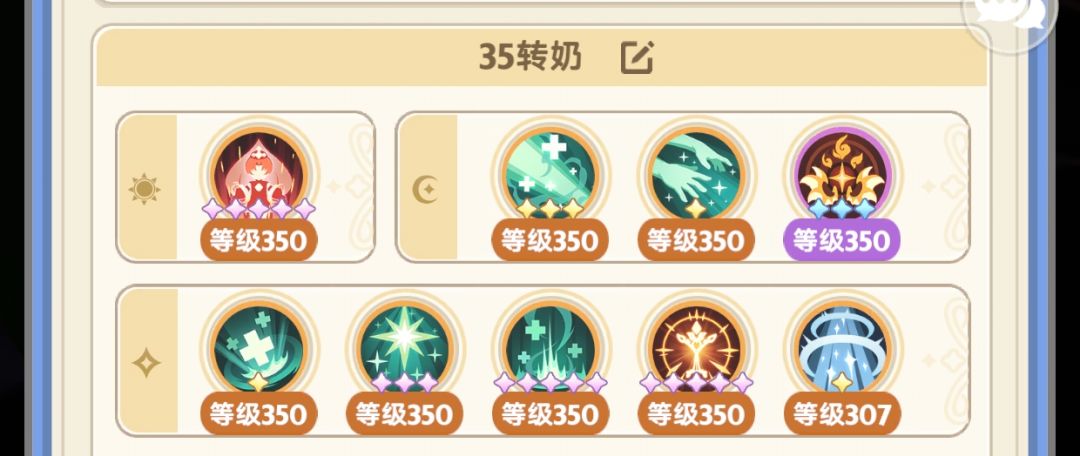Click the edit pencil icon beside 35转奶

(x=637, y=58)
